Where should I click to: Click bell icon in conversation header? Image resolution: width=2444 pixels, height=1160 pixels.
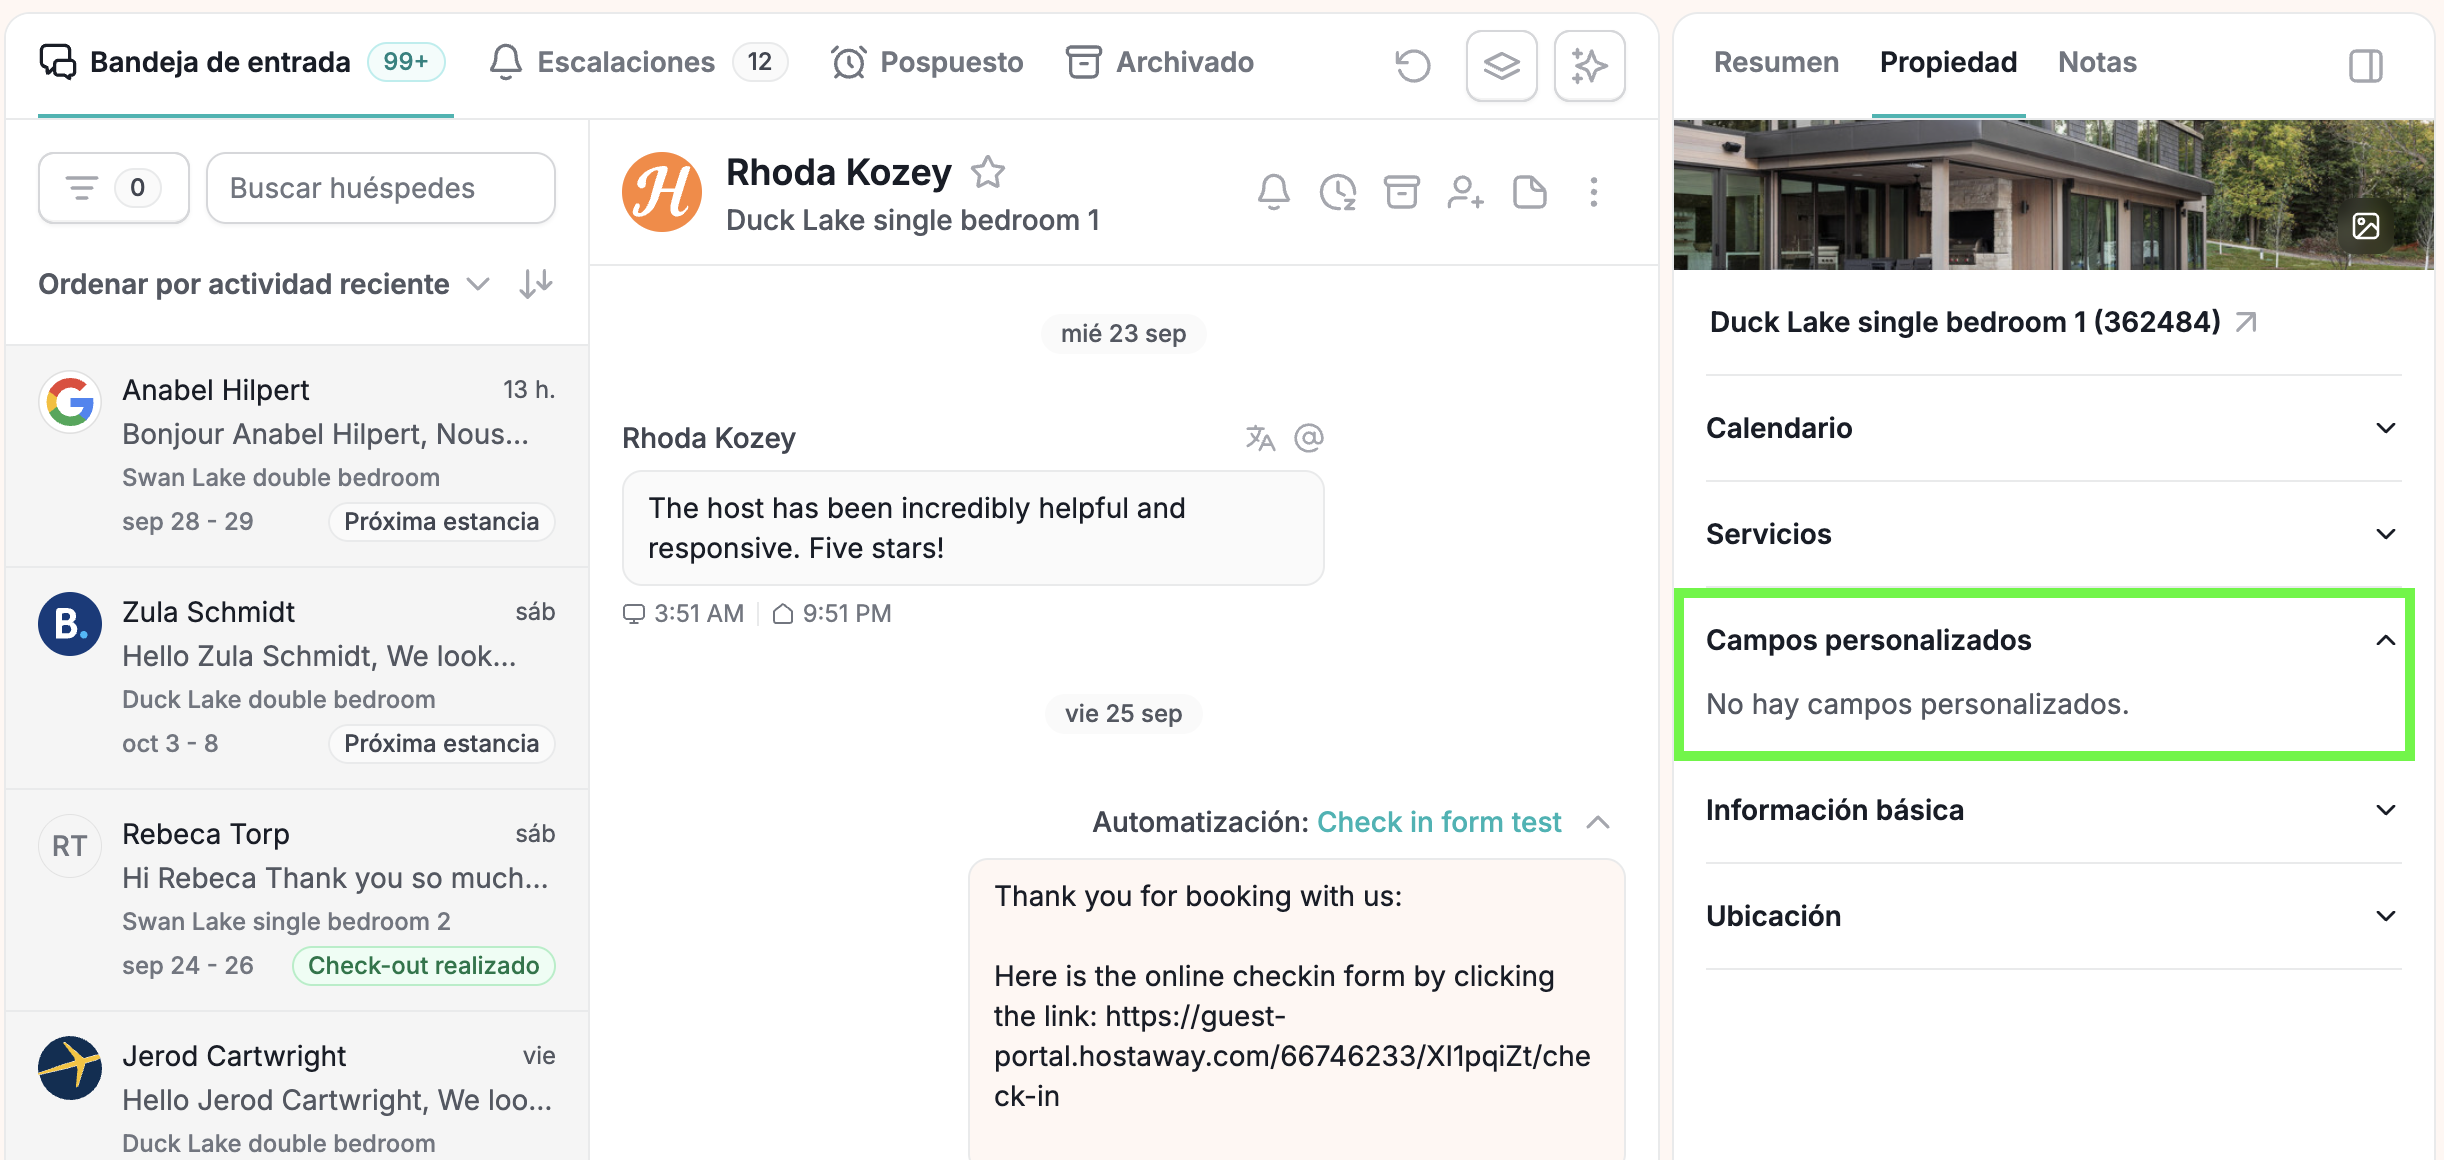click(x=1273, y=191)
